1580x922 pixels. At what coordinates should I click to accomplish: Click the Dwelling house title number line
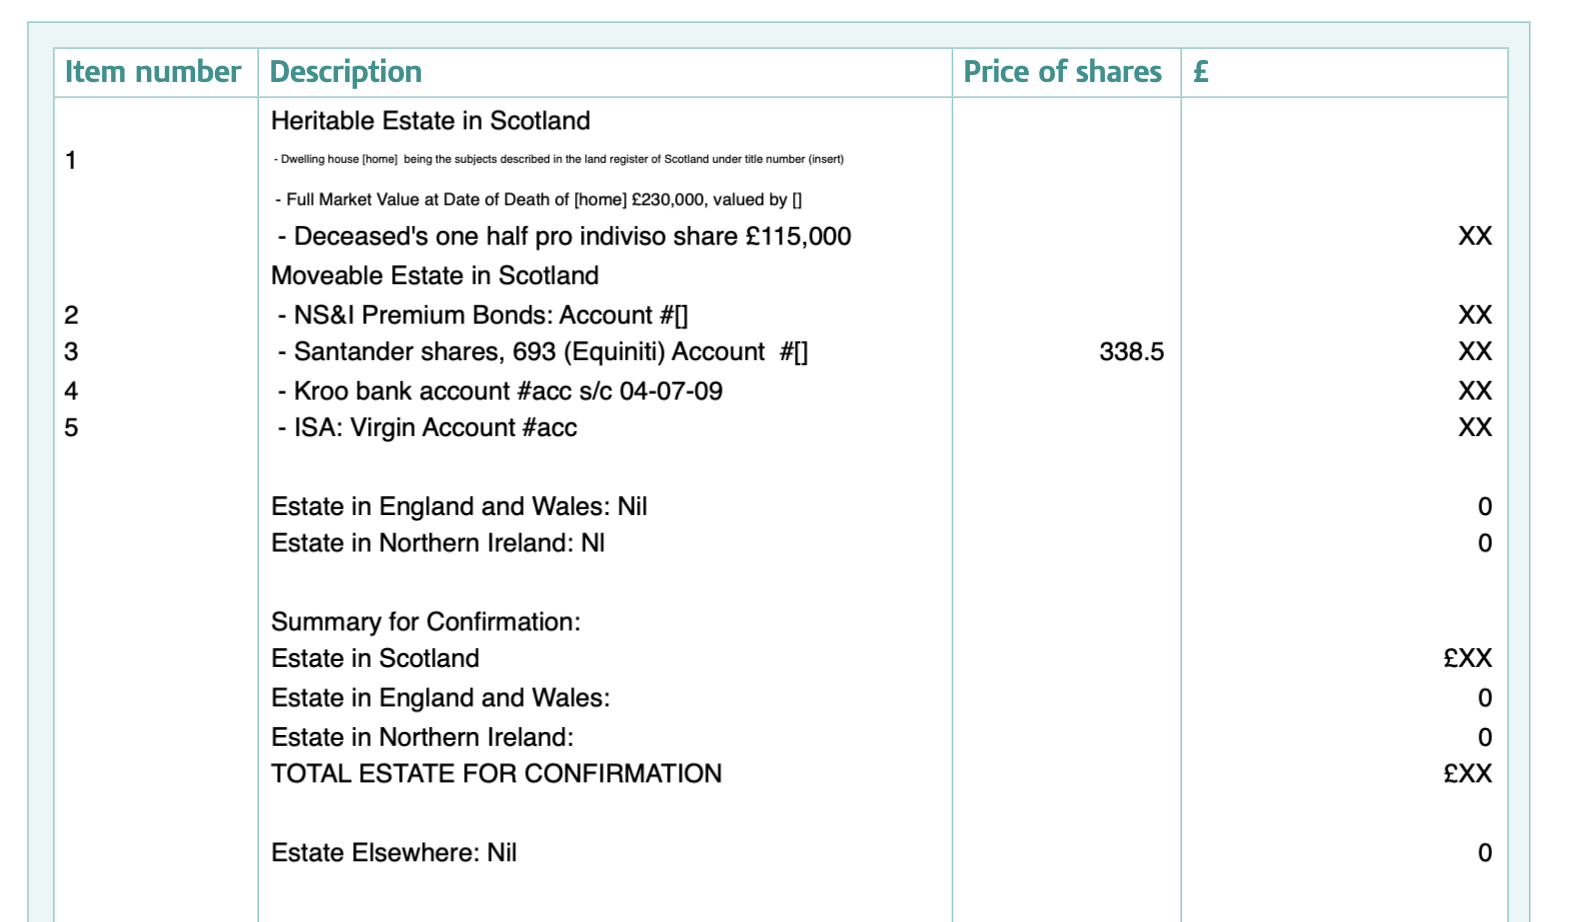point(559,159)
